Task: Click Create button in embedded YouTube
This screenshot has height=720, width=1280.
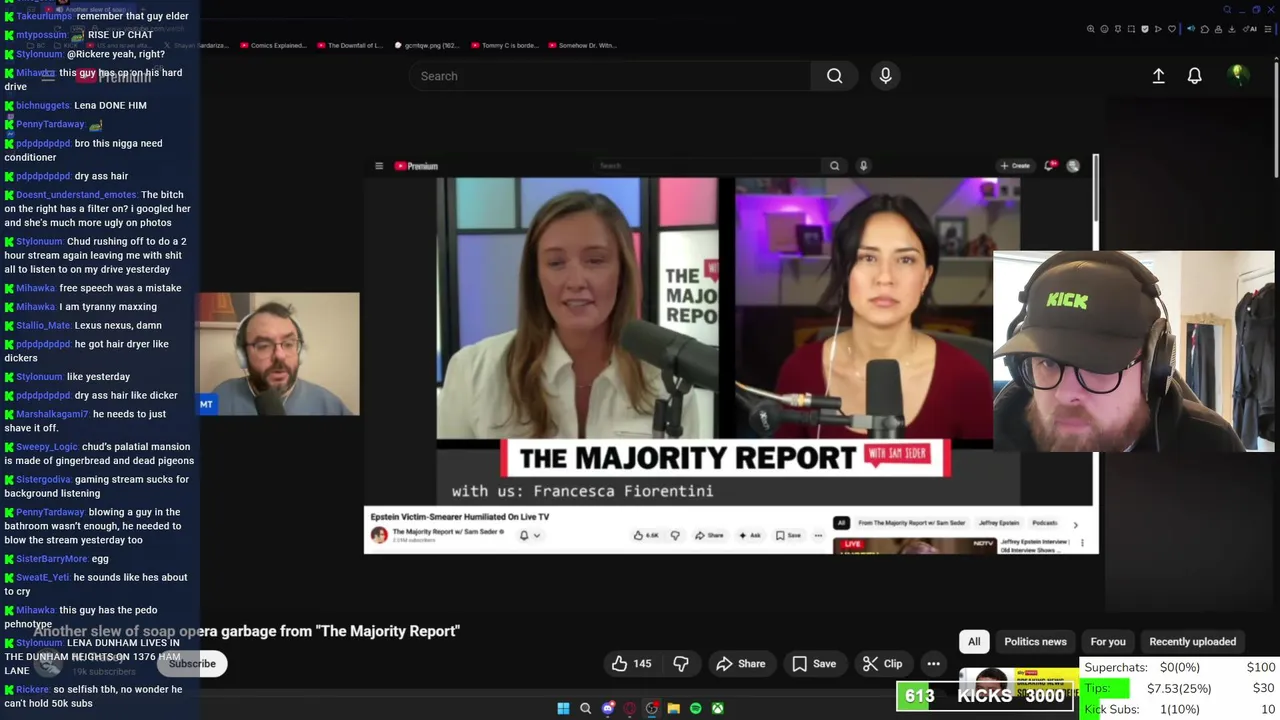Action: [x=1014, y=166]
